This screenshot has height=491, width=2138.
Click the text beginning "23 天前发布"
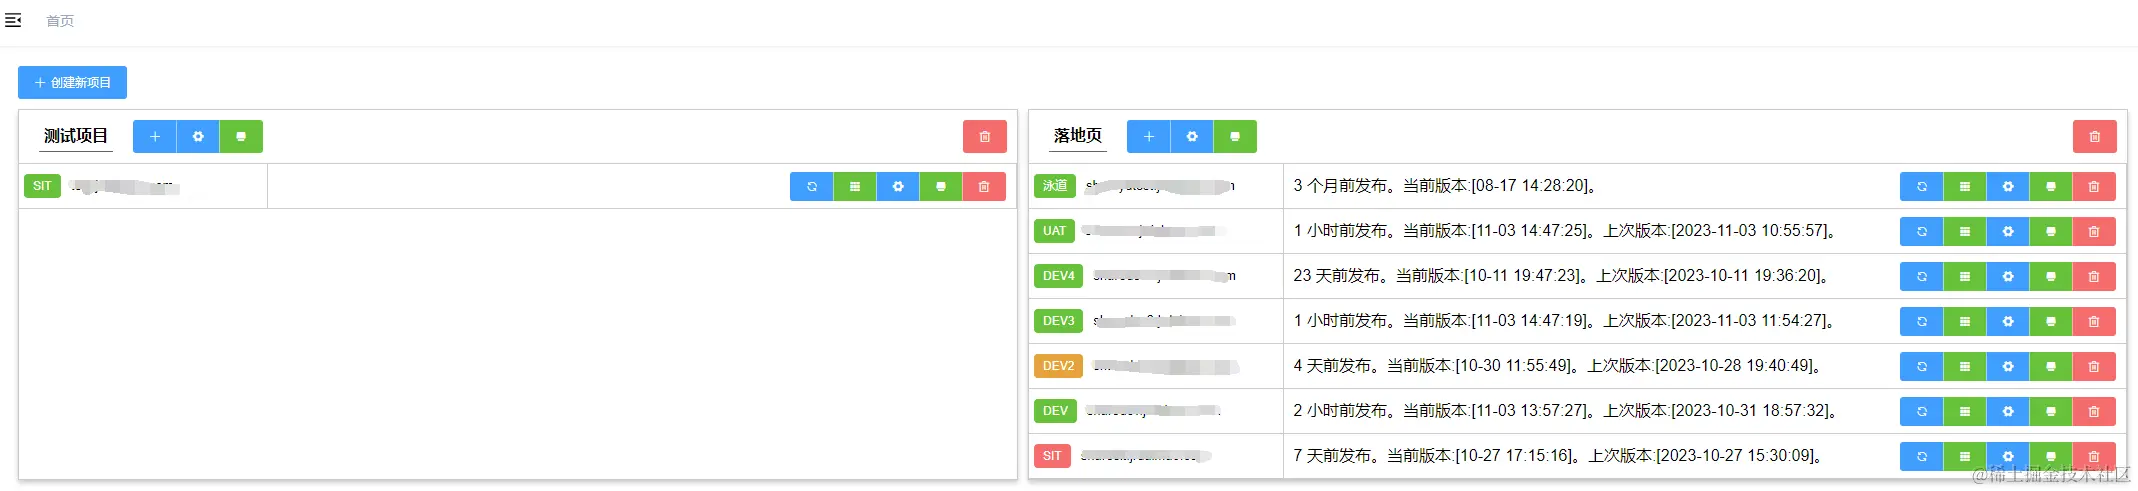(x=1562, y=276)
